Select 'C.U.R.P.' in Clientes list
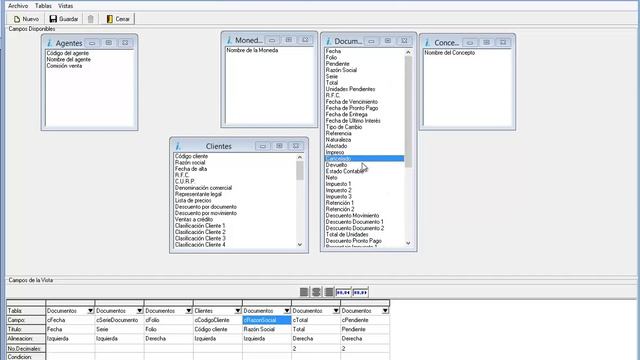Screen dimensions: 640x360 click(x=185, y=182)
